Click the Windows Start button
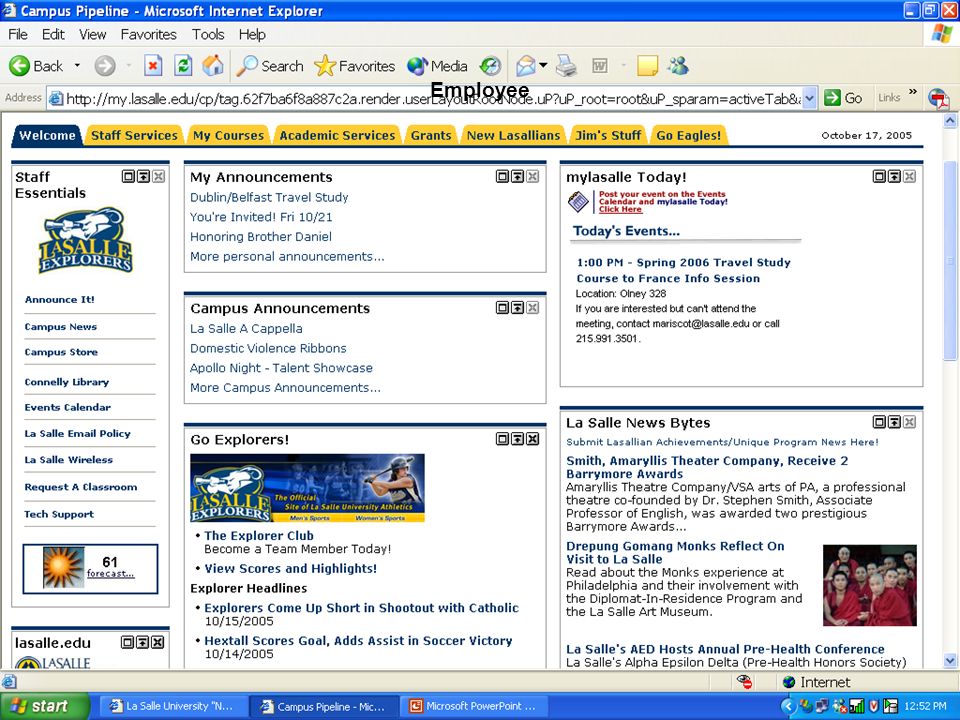This screenshot has height=720, width=960. click(45, 706)
